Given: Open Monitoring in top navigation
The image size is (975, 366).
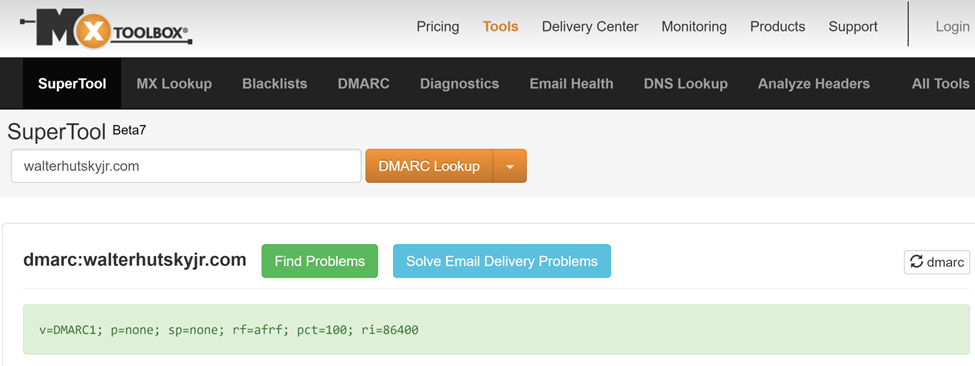Looking at the screenshot, I should click(x=694, y=27).
